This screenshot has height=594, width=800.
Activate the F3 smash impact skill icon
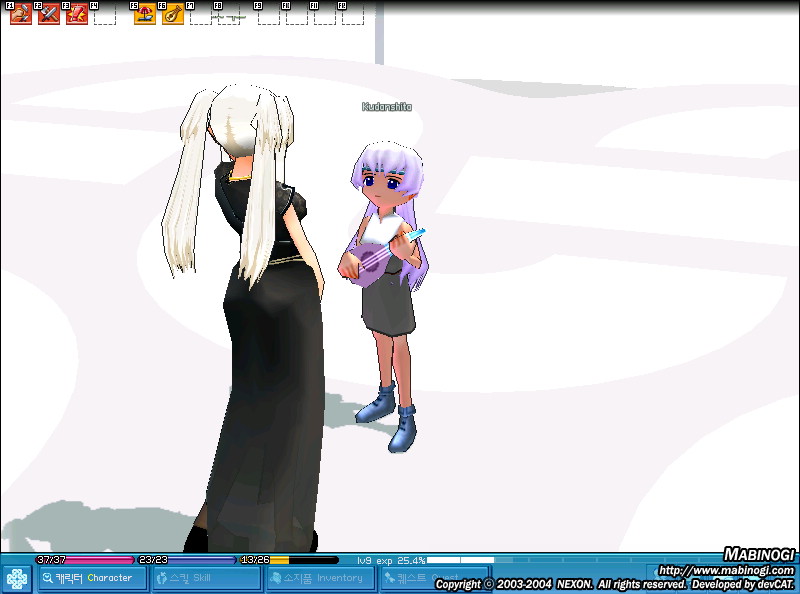pos(77,14)
